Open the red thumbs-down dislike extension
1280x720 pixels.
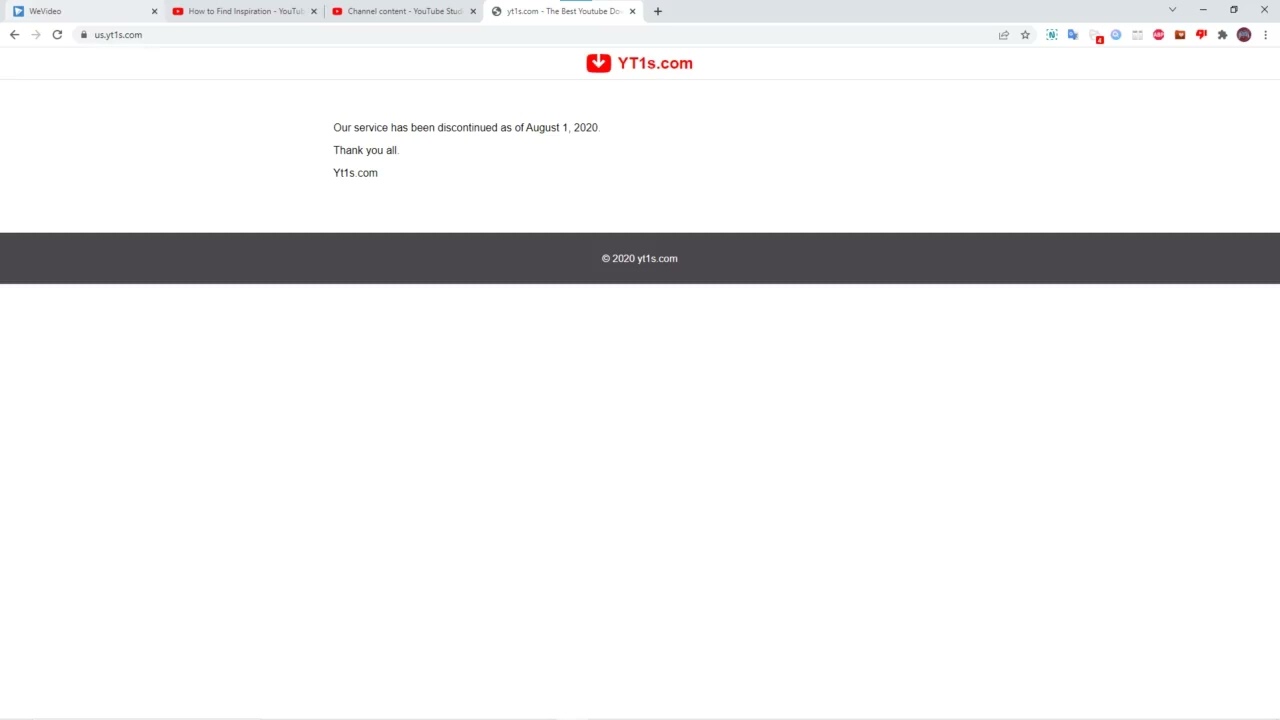(x=1201, y=35)
